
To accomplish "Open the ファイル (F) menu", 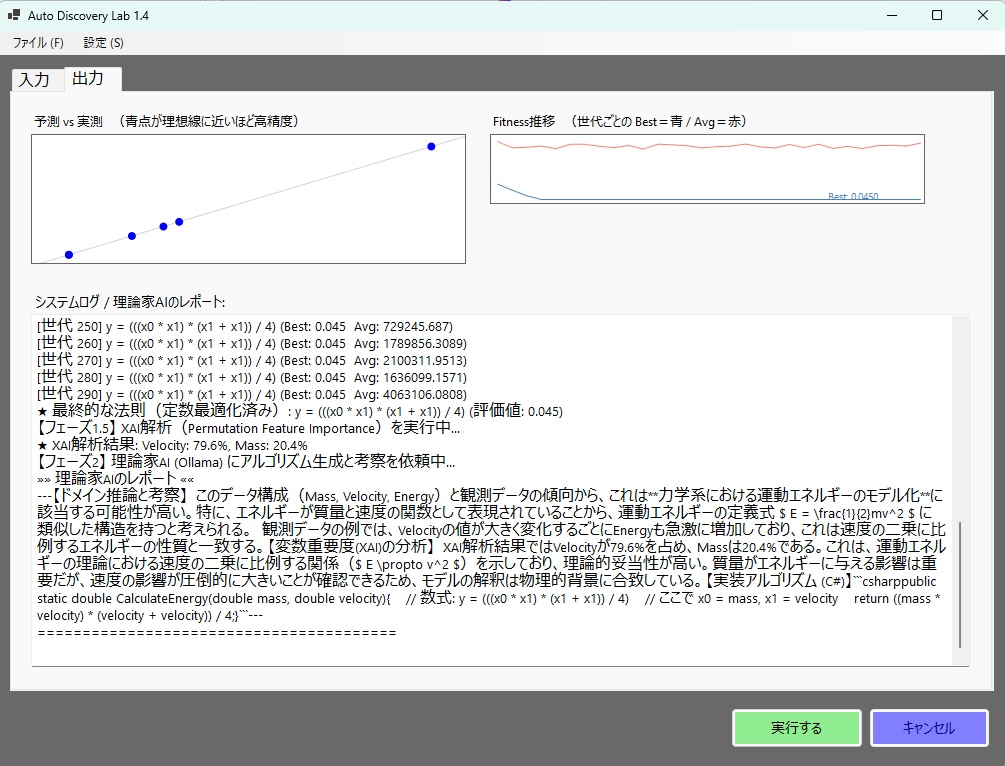I will click(x=38, y=43).
